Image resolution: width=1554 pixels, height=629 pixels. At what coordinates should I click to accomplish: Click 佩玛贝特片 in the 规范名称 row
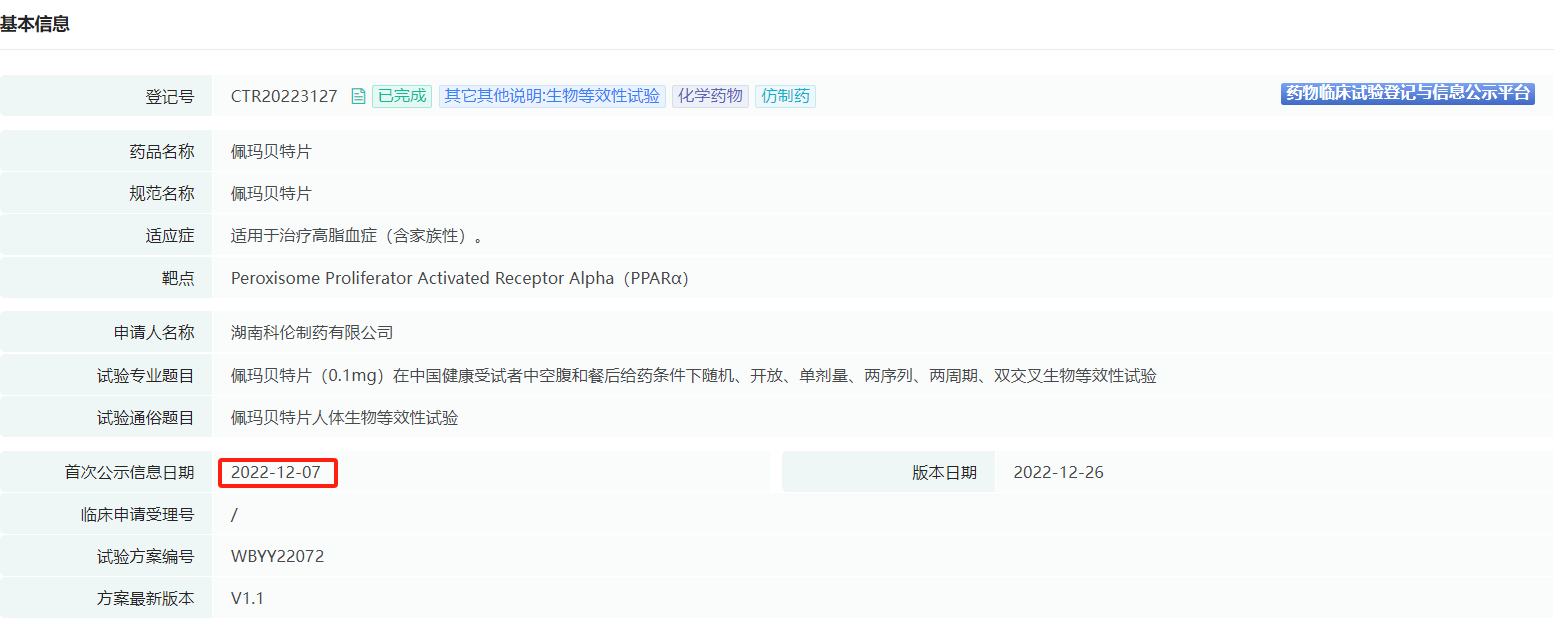271,194
